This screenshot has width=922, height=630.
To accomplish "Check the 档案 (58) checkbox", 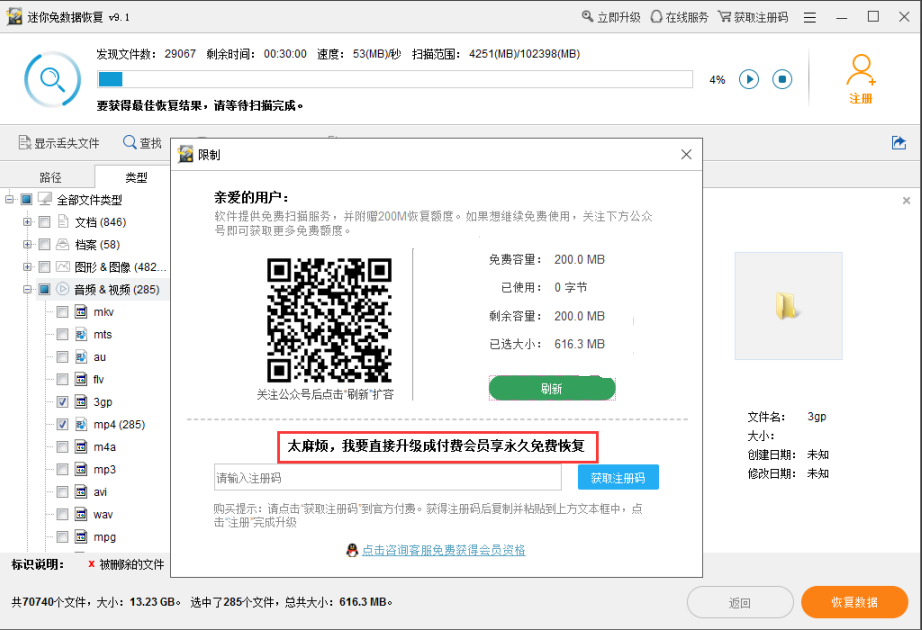I will (44, 244).
